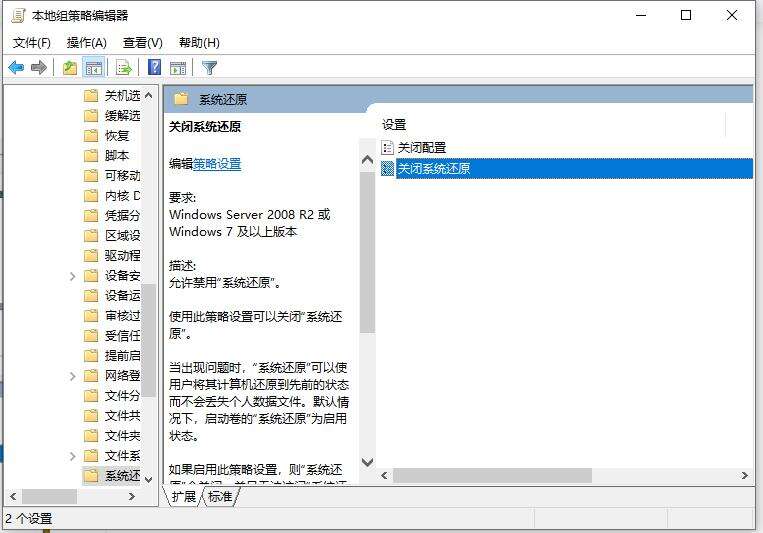
Task: Click the Export list toolbar icon
Action: click(x=124, y=68)
